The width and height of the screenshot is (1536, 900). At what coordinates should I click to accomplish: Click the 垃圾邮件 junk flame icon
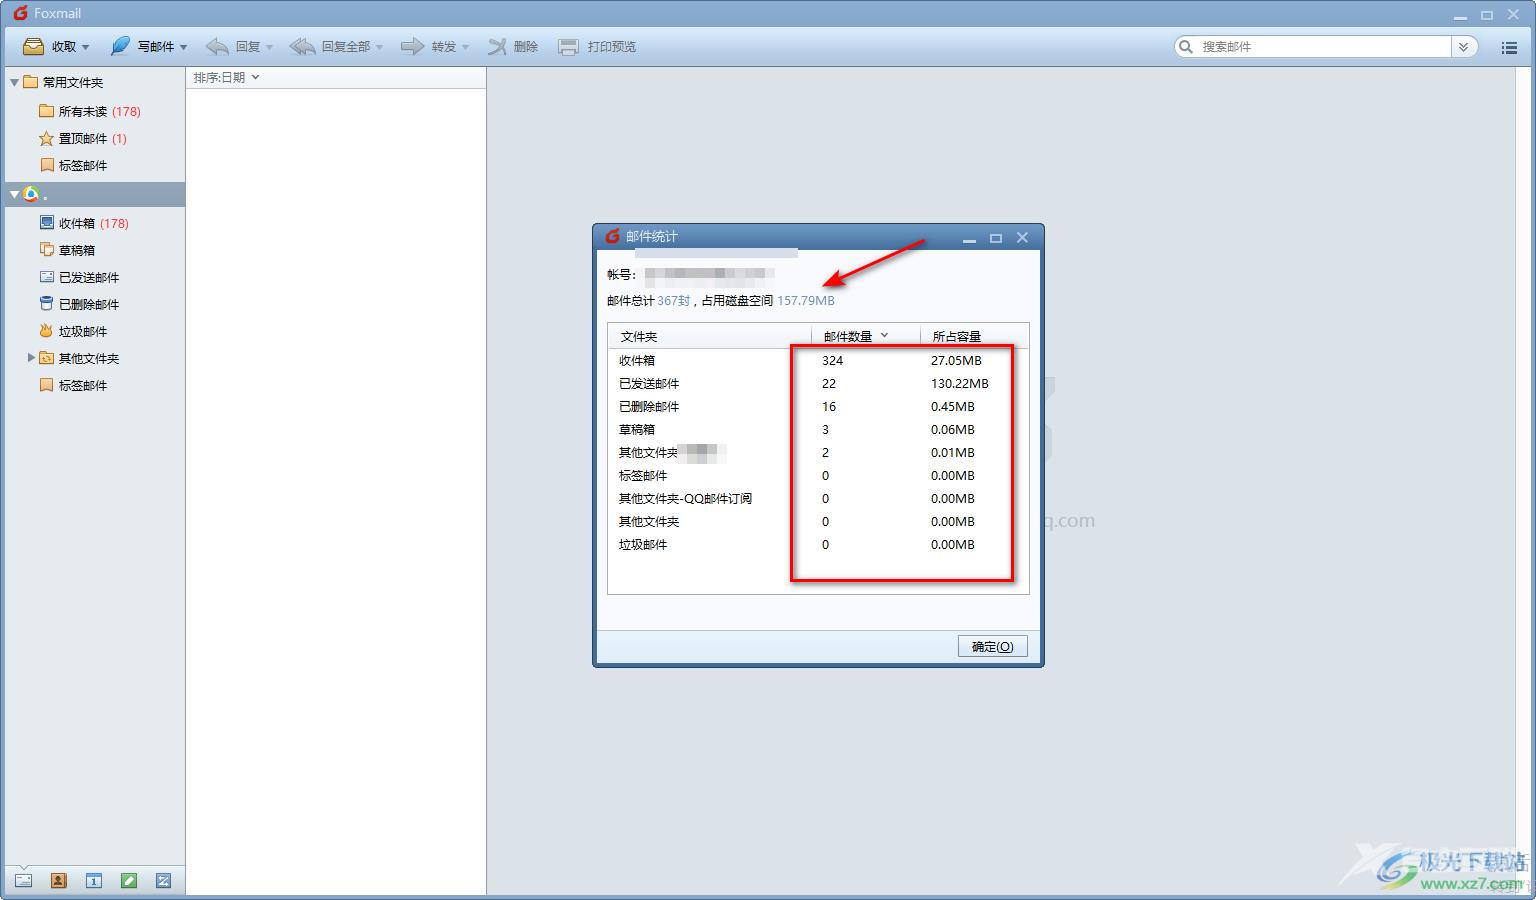click(46, 330)
